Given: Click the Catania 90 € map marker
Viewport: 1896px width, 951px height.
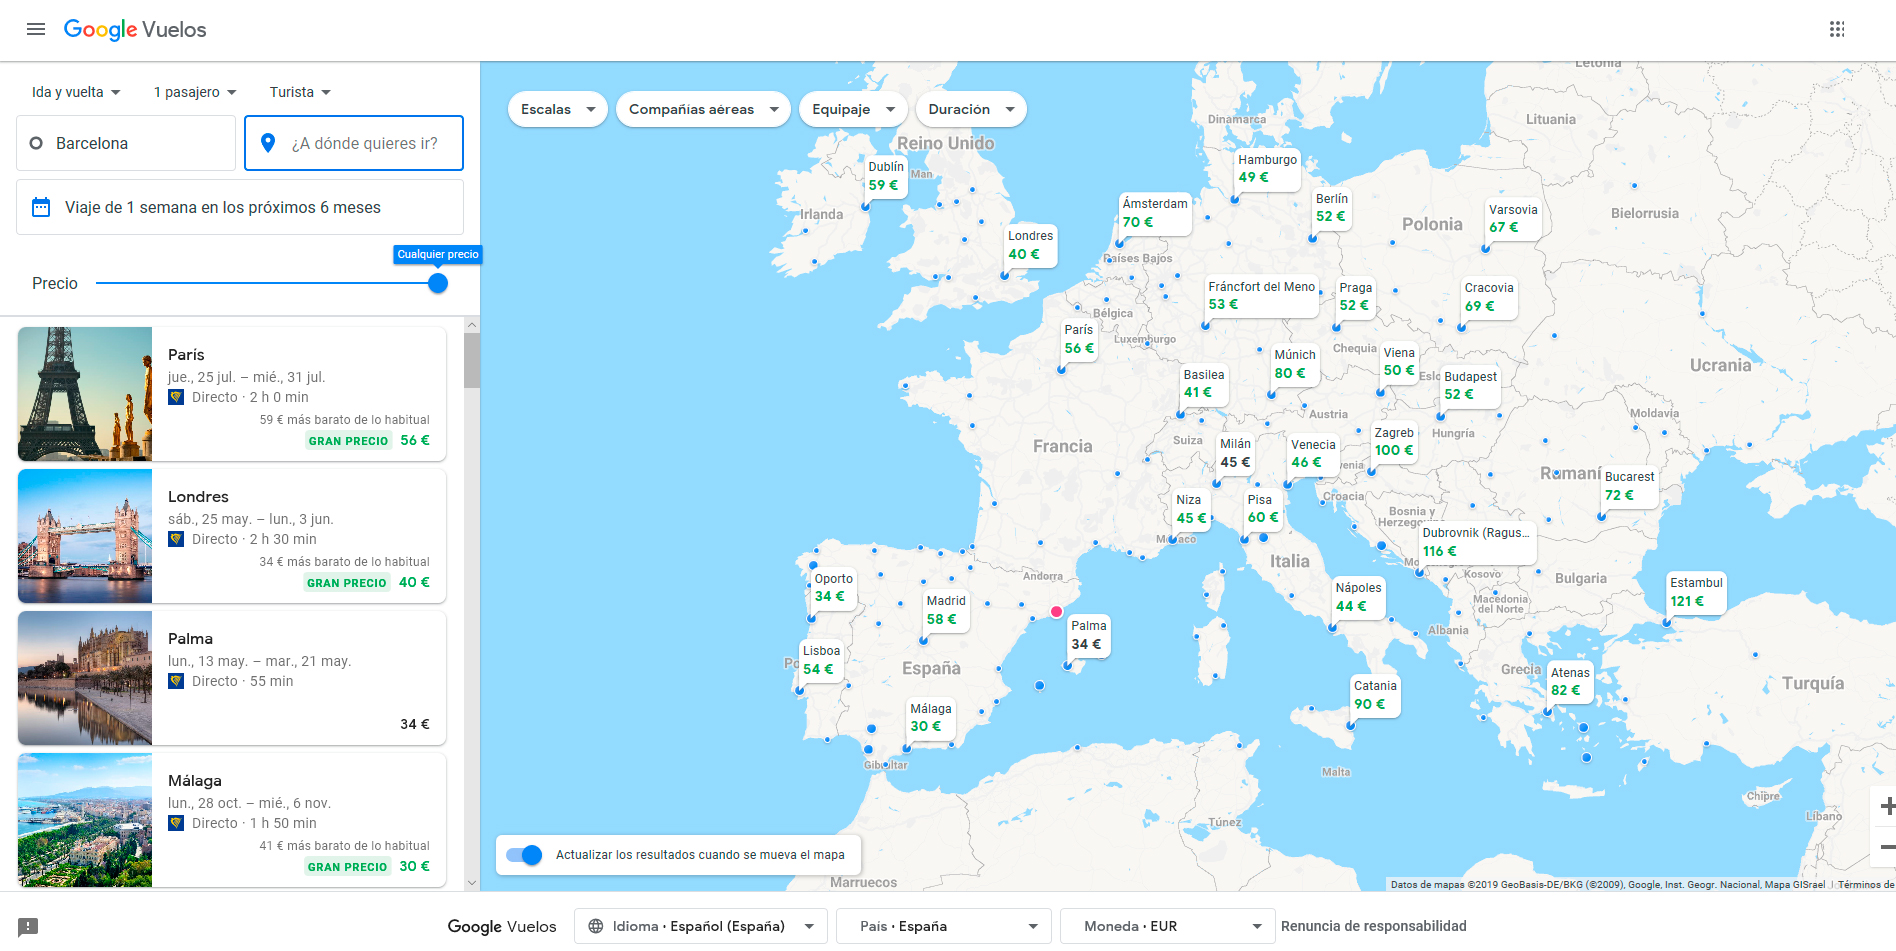Looking at the screenshot, I should click(1375, 695).
